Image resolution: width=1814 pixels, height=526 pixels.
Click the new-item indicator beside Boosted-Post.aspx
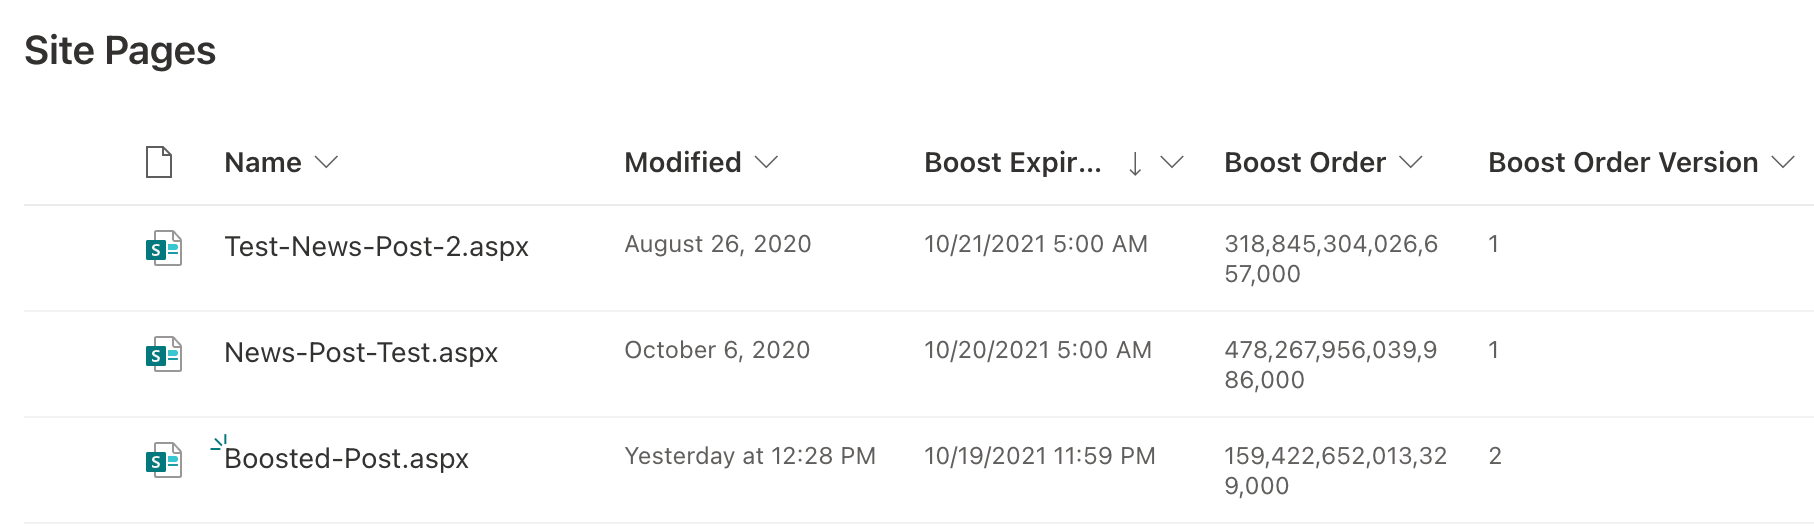tap(219, 443)
